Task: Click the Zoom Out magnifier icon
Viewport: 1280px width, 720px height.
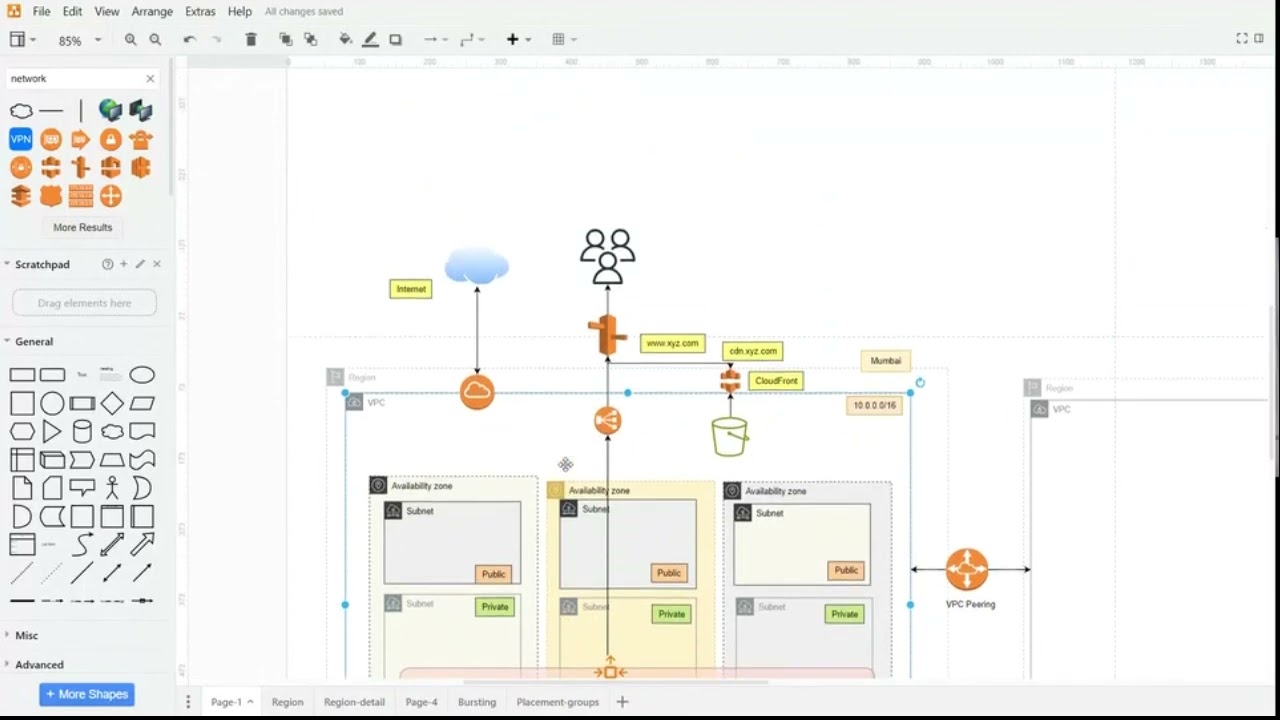Action: coord(155,40)
